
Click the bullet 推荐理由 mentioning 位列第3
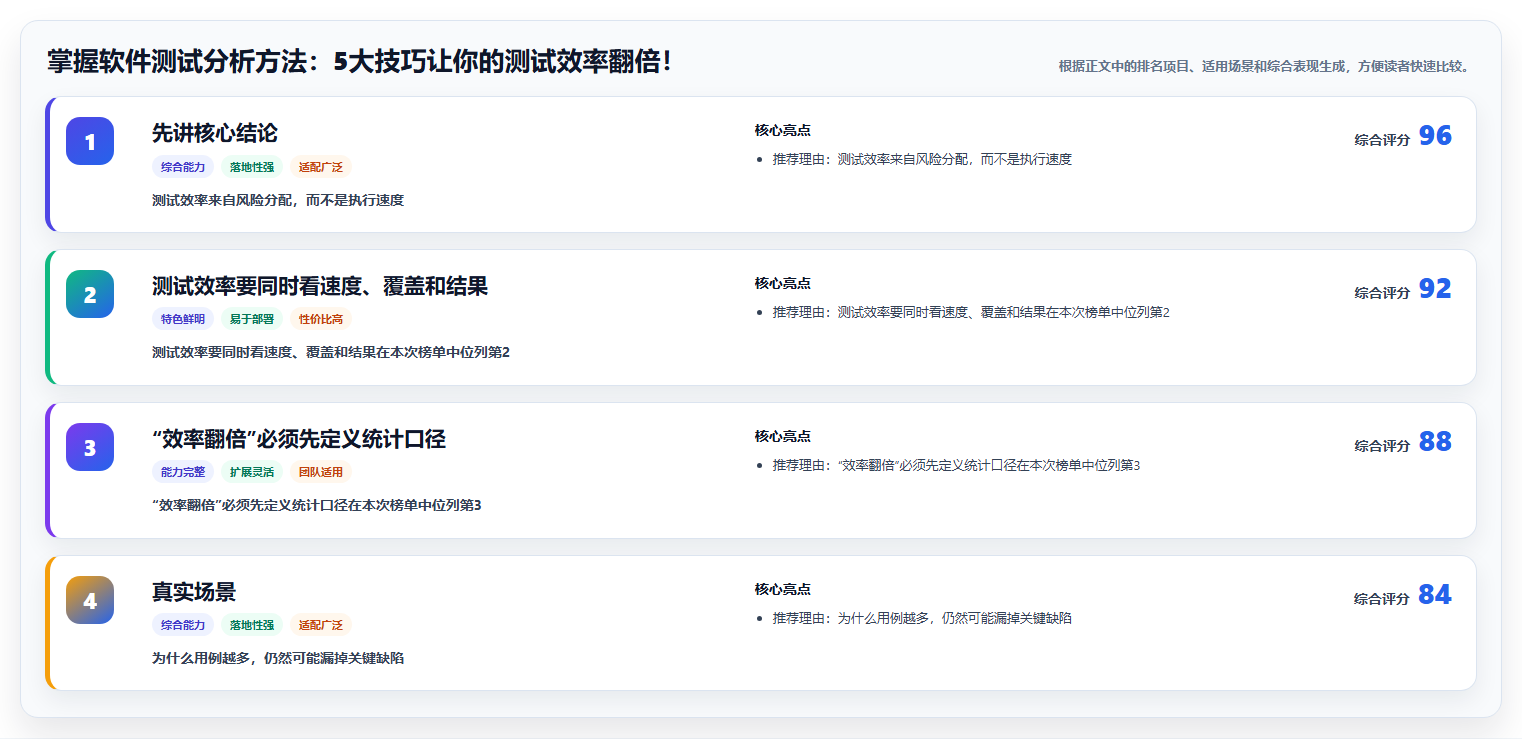point(956,465)
